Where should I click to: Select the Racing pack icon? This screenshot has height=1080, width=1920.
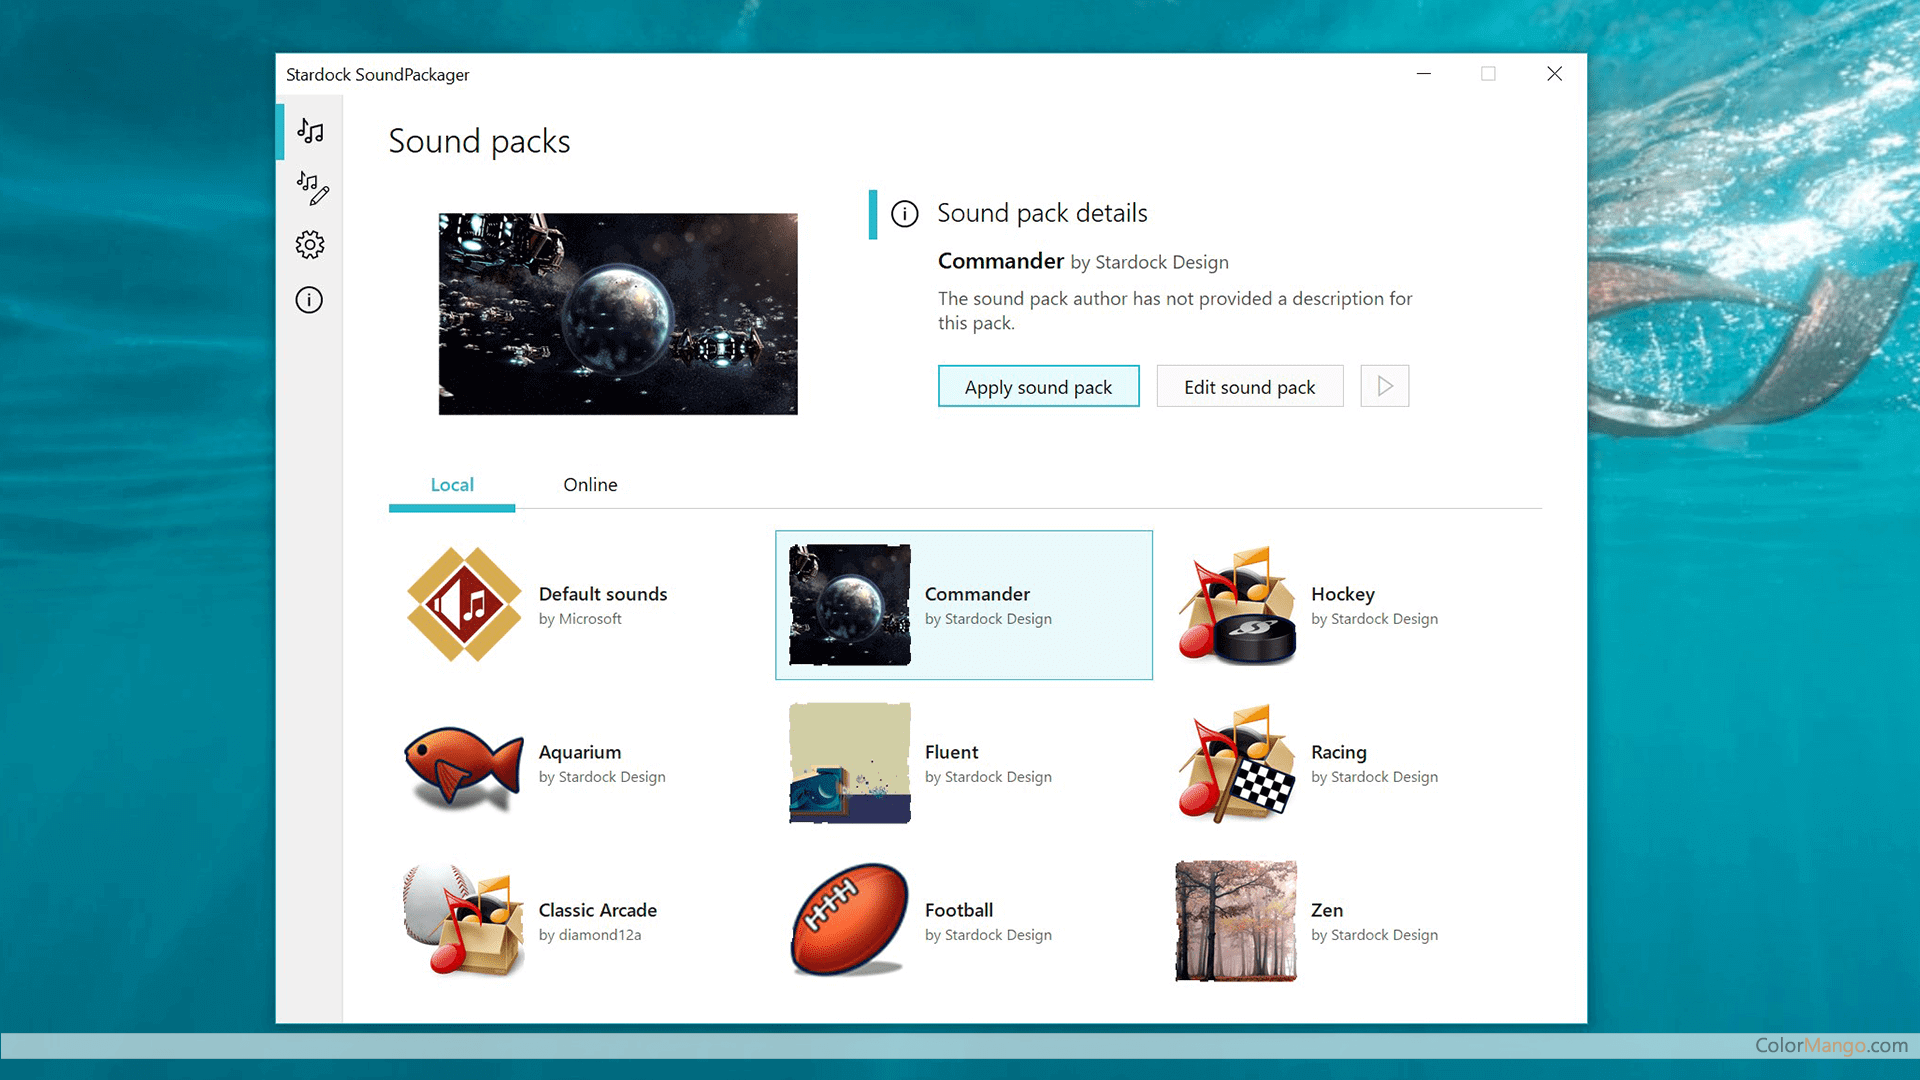coord(1237,763)
